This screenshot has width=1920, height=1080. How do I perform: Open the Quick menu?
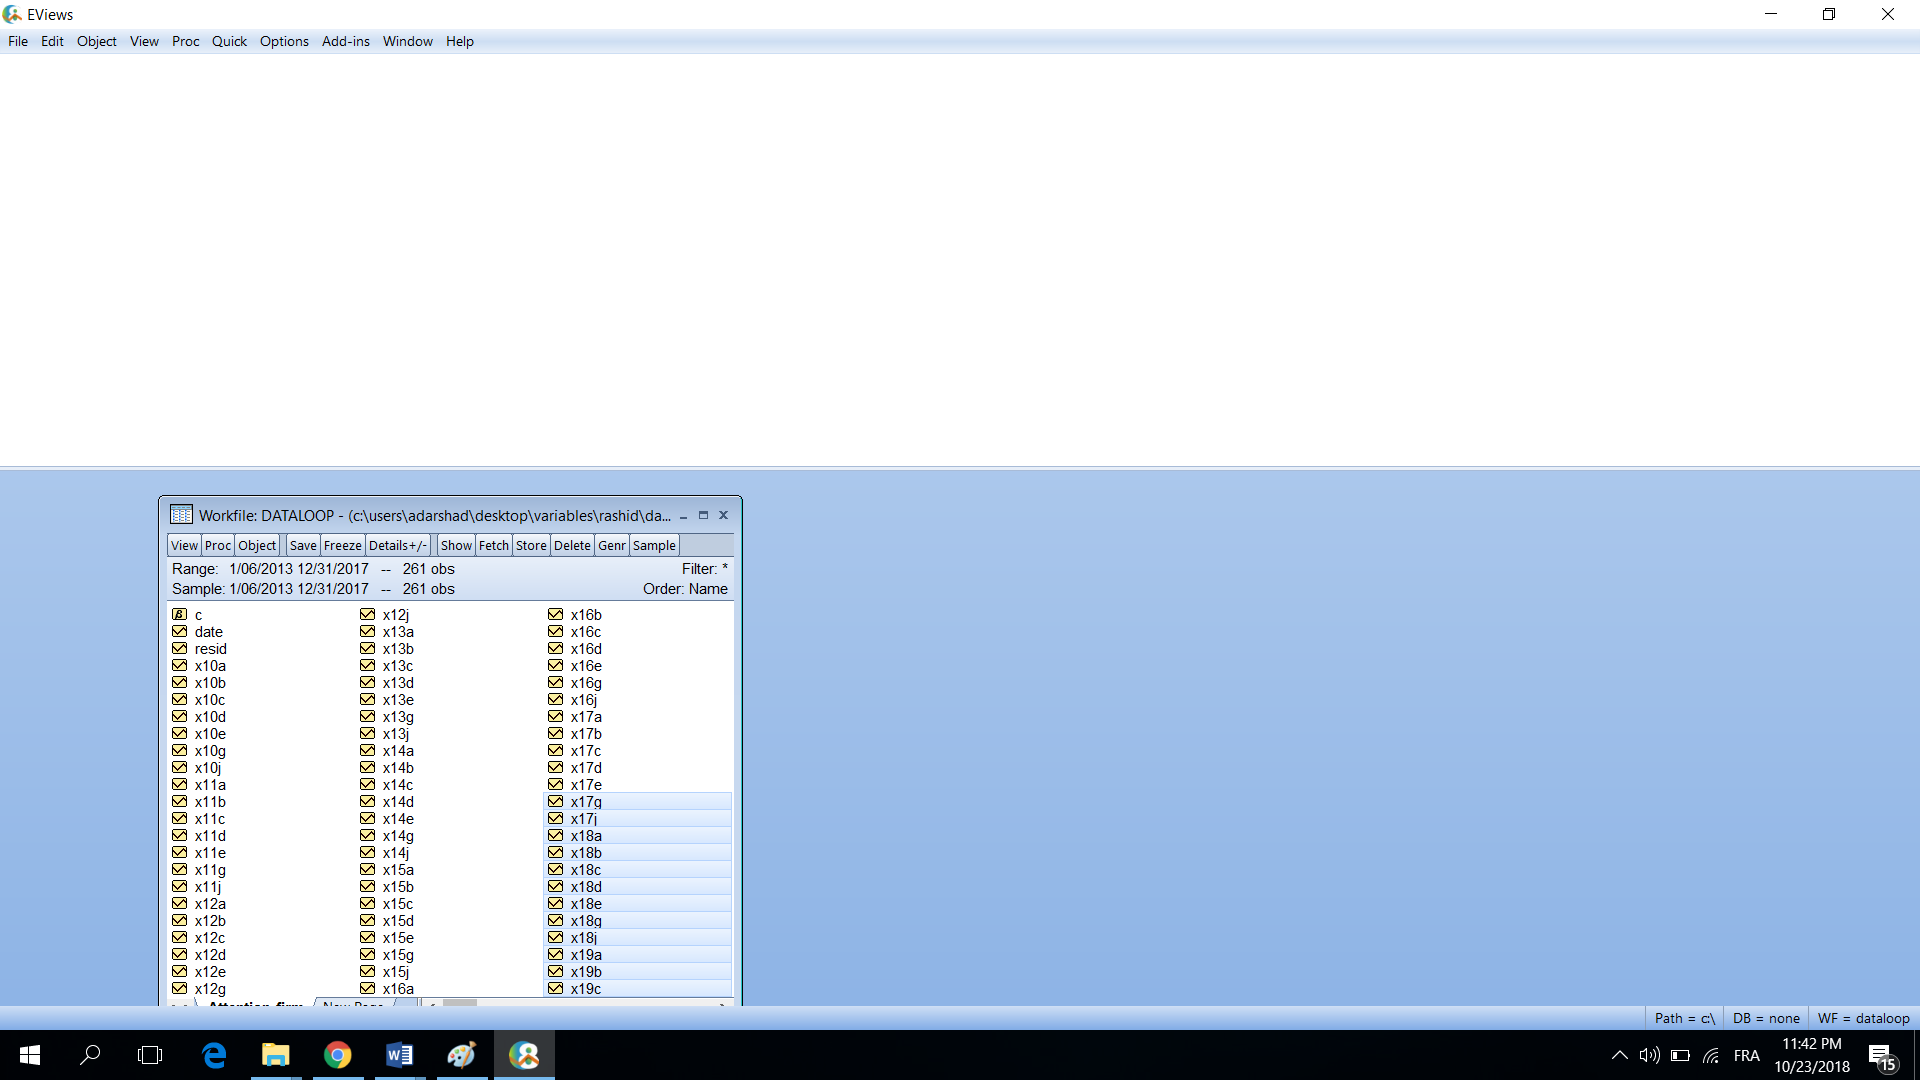coord(229,41)
